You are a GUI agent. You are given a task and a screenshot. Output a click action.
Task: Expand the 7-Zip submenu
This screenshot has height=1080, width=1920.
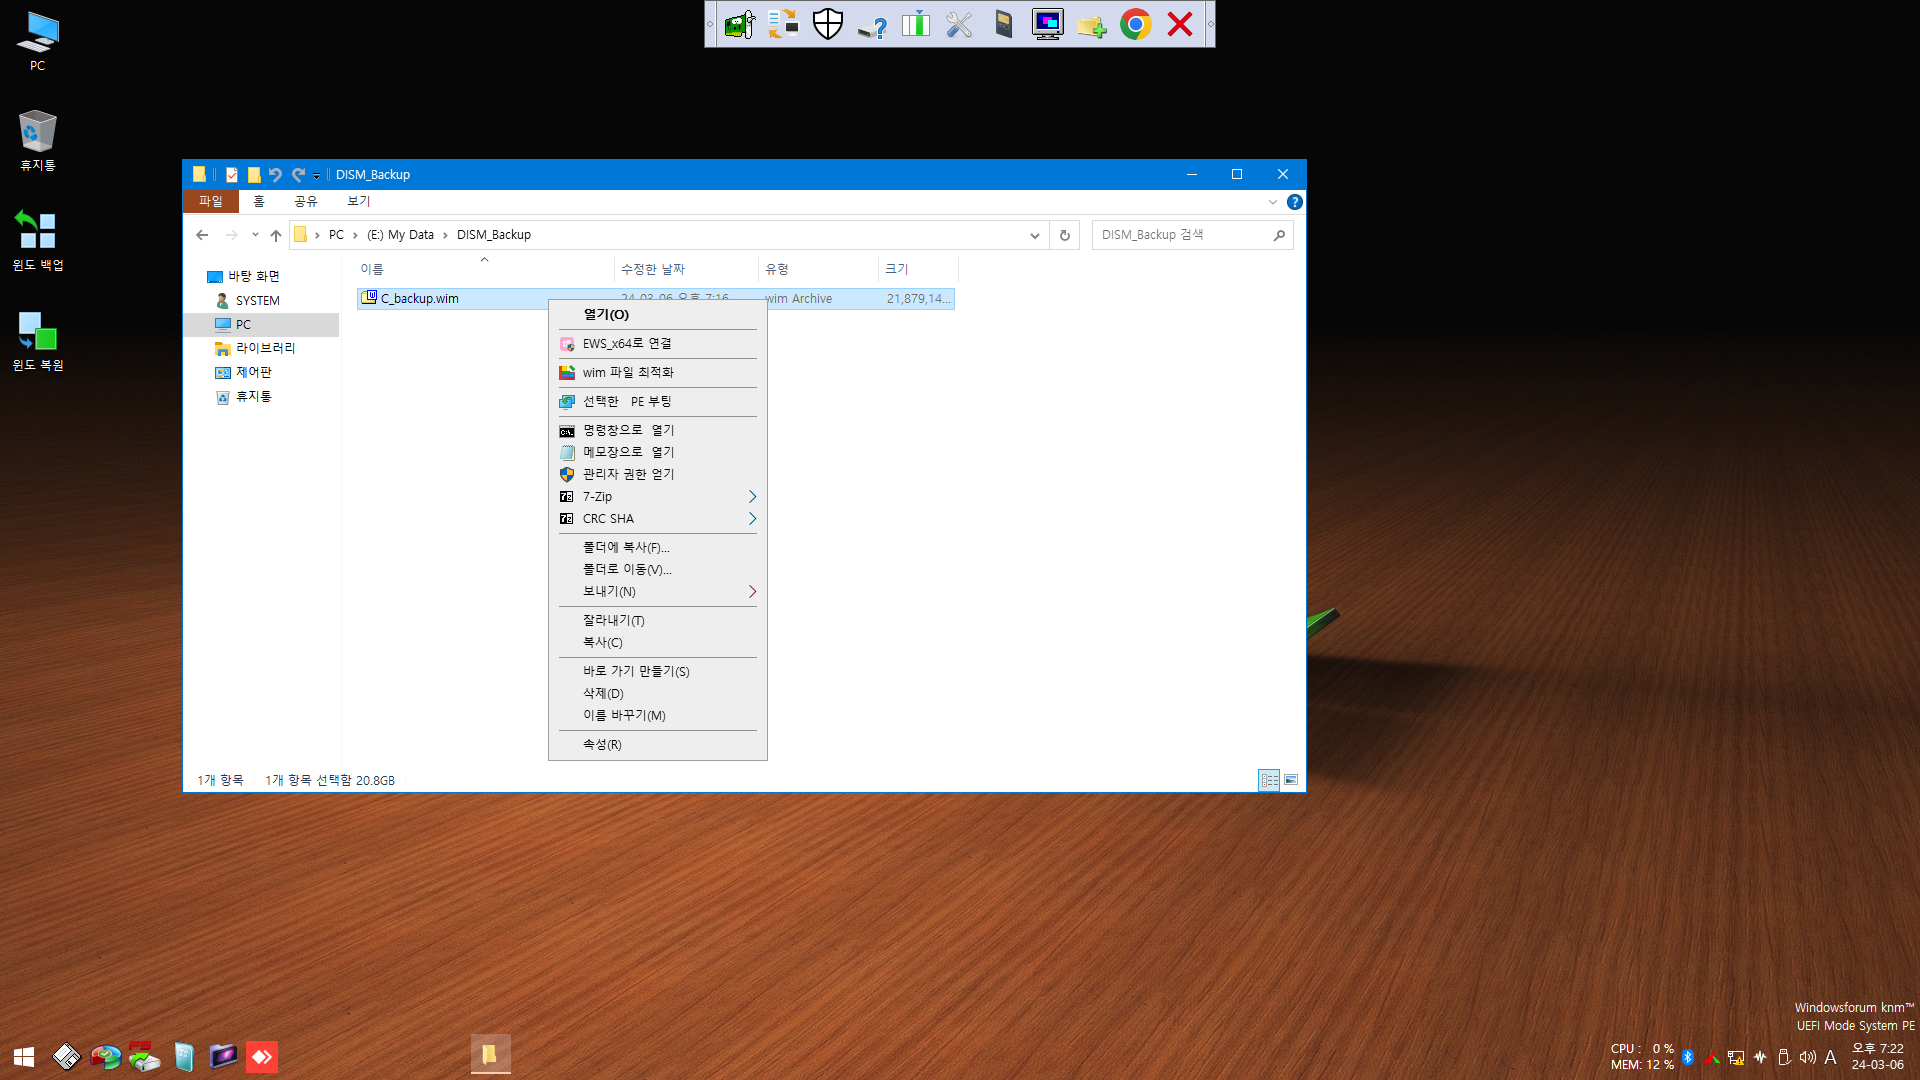click(x=657, y=497)
